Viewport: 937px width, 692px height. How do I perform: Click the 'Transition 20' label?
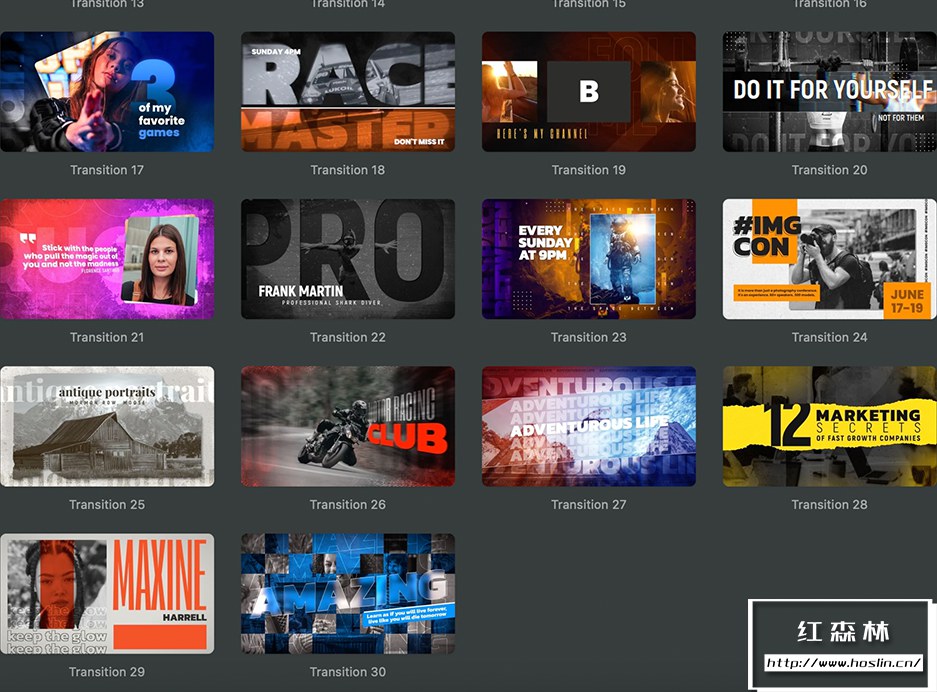coord(829,170)
